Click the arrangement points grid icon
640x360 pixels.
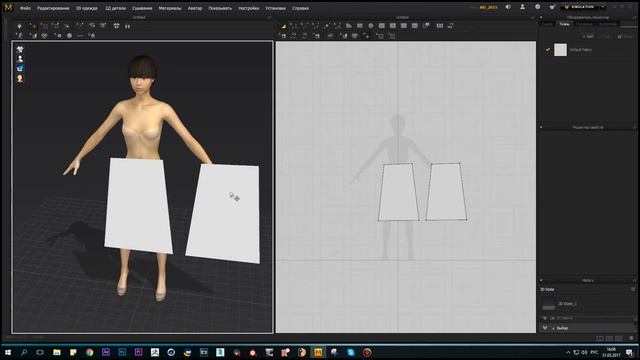point(117,26)
